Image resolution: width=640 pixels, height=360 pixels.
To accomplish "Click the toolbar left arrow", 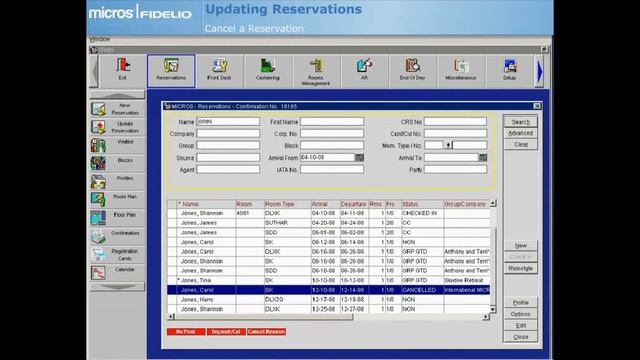I will tap(94, 71).
